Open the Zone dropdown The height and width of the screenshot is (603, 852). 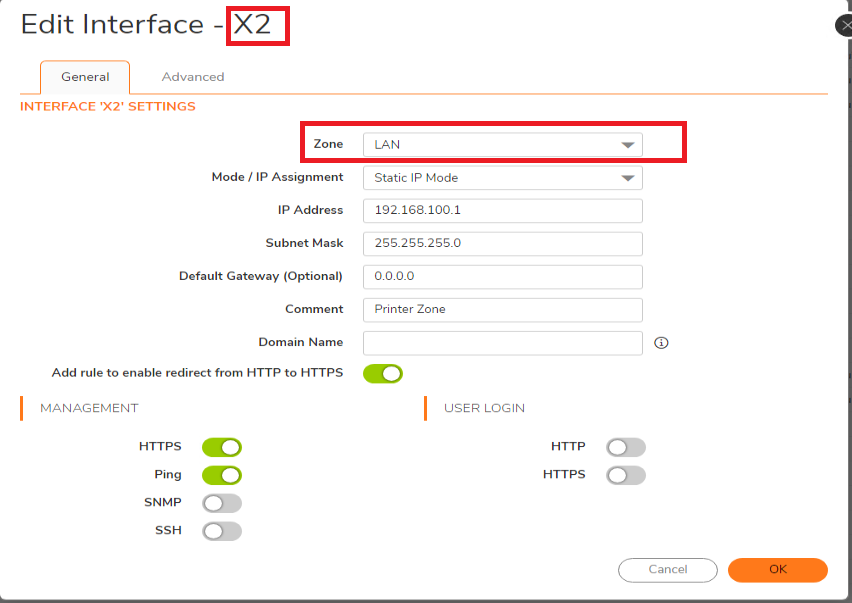[502, 145]
